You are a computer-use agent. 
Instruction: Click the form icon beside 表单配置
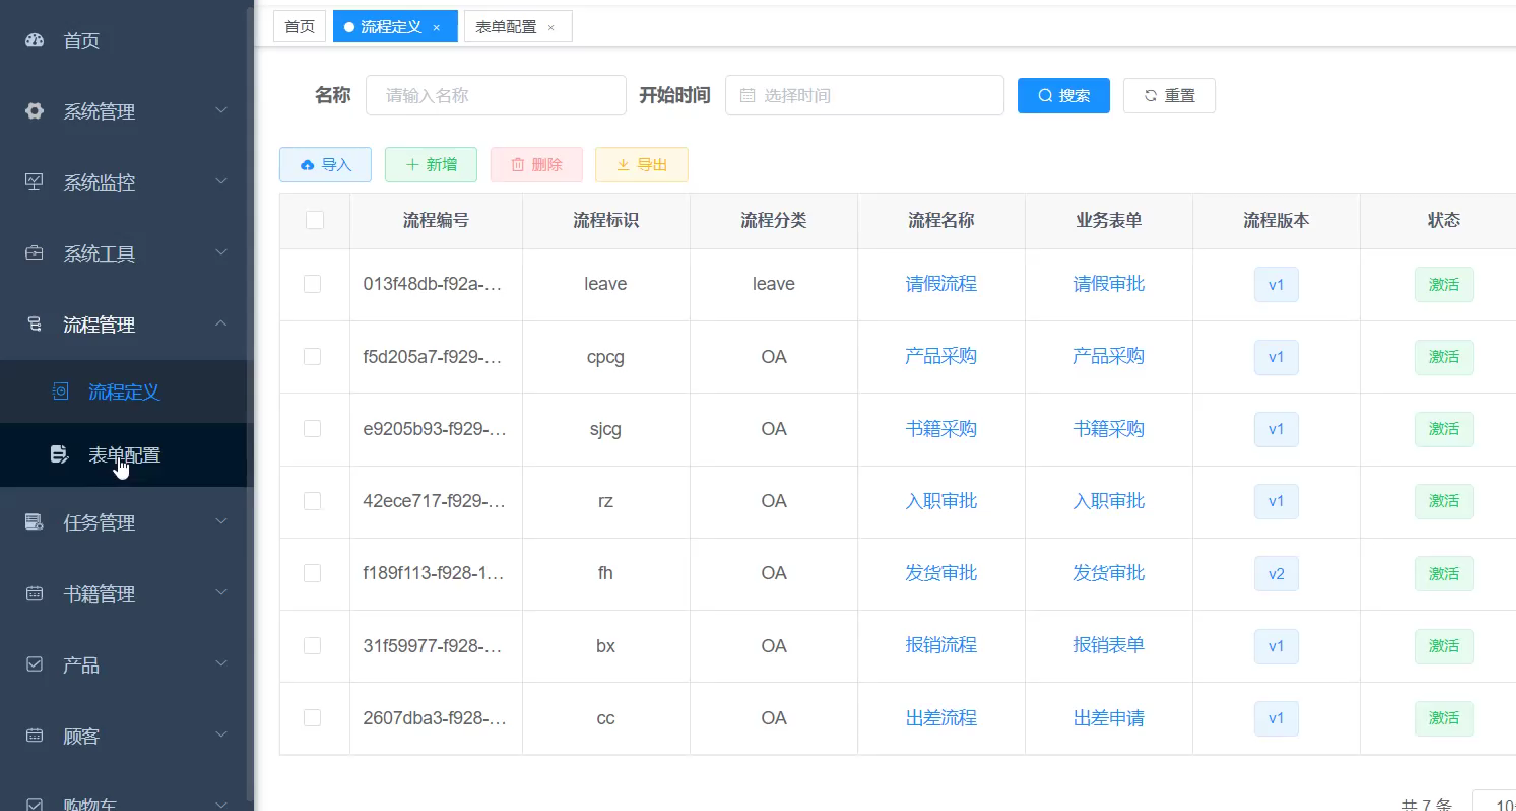(60, 455)
